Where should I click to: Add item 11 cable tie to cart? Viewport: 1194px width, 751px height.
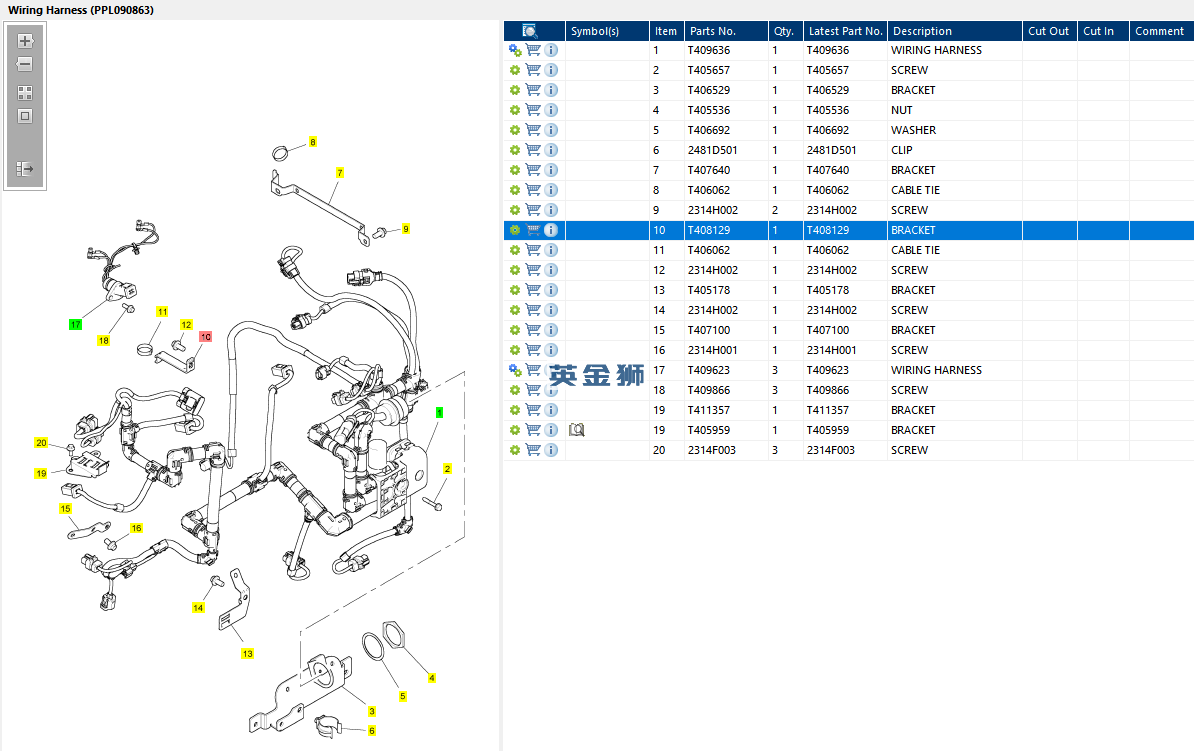pyautogui.click(x=533, y=250)
